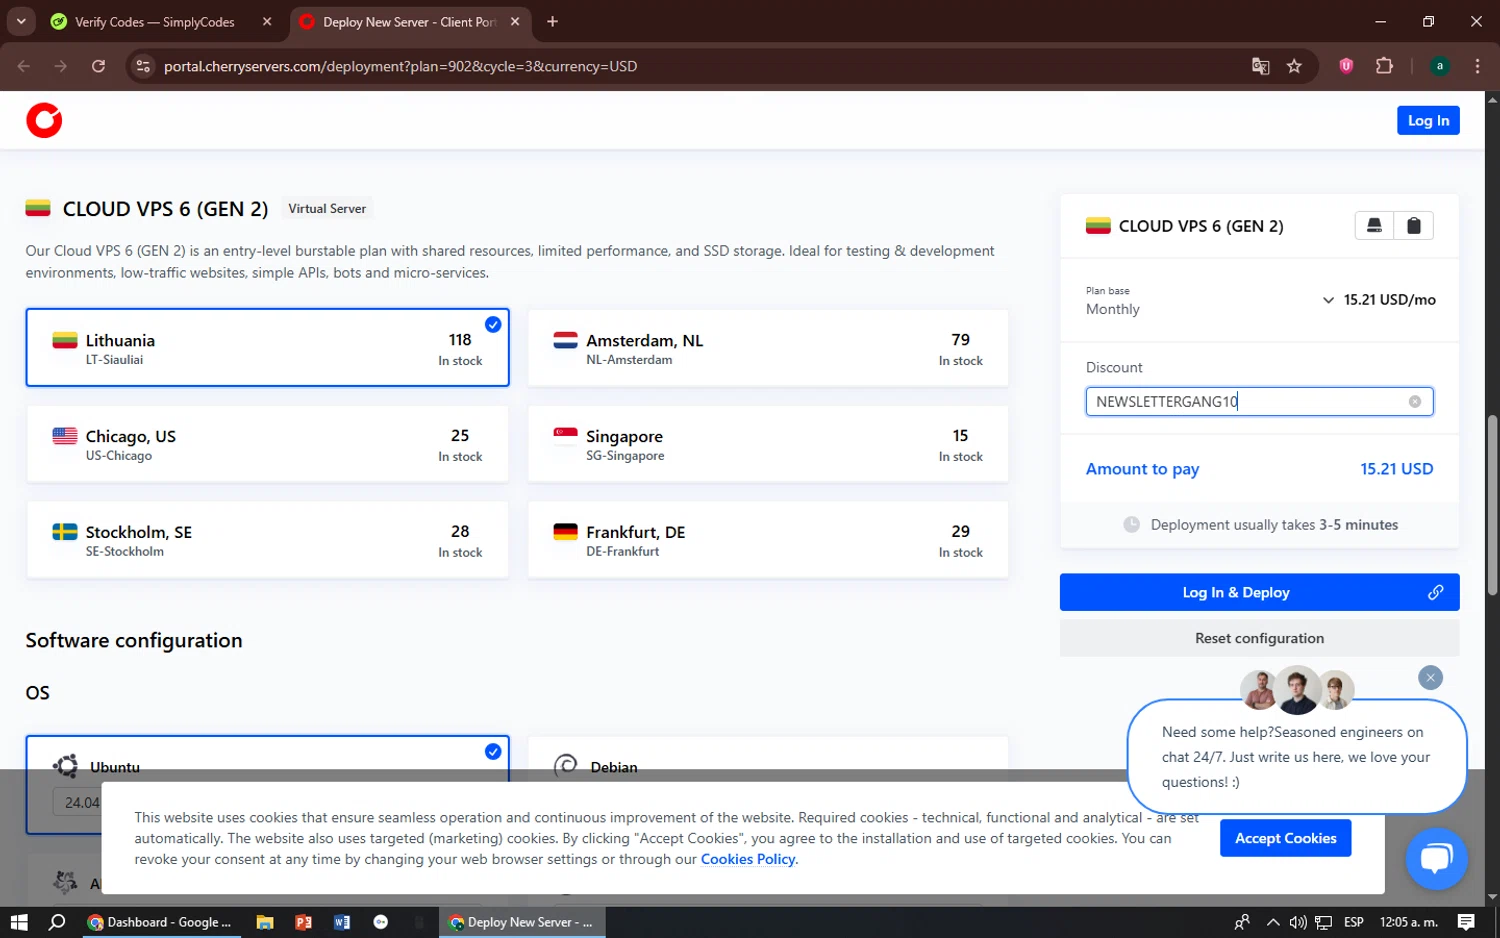The height and width of the screenshot is (938, 1500).
Task: Open the live chat widget
Action: pos(1437,859)
